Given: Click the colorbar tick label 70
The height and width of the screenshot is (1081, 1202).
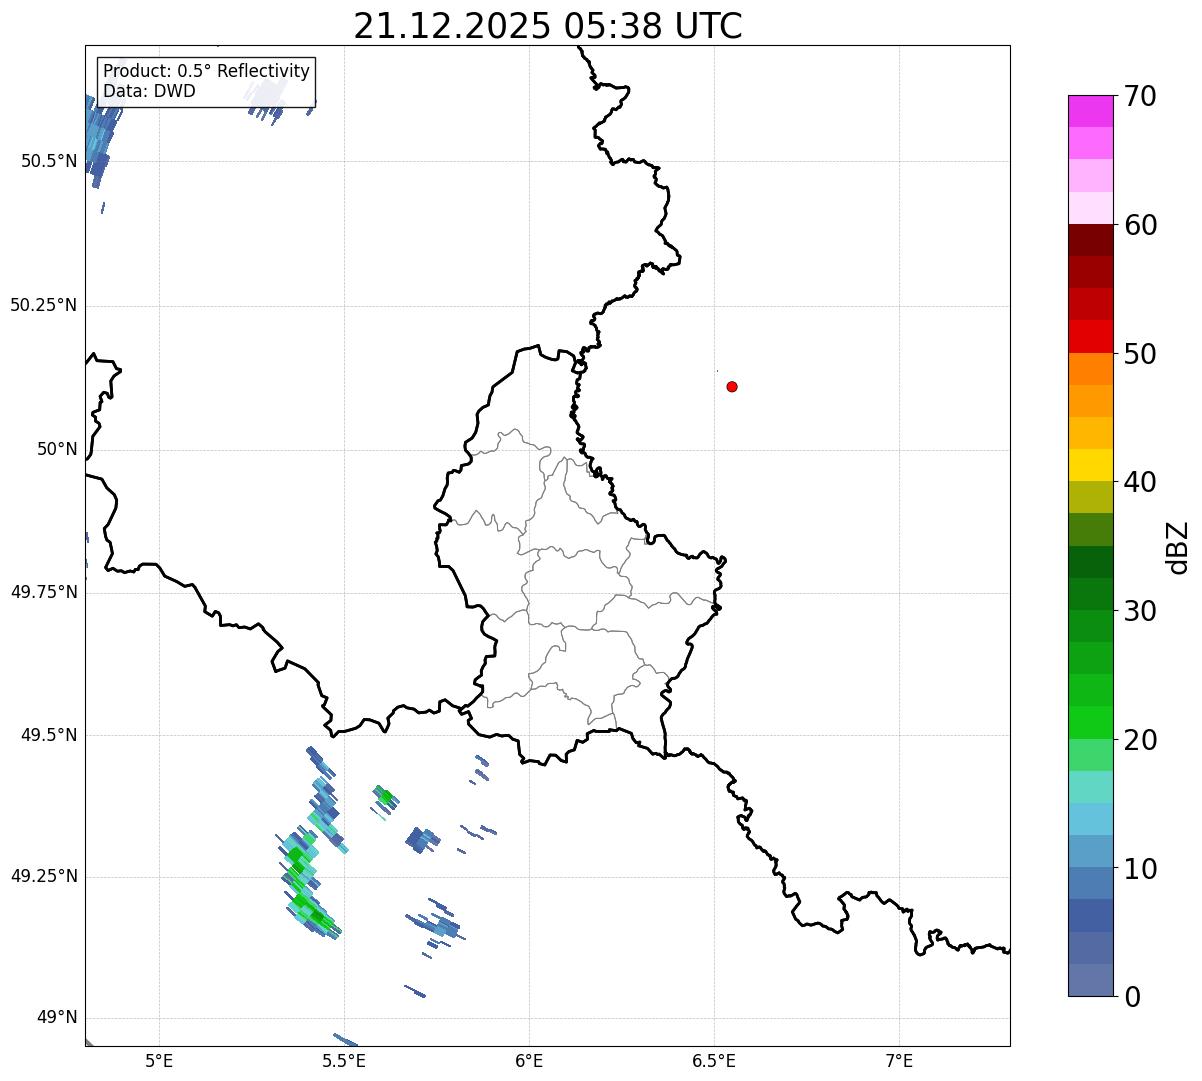Looking at the screenshot, I should (1140, 96).
